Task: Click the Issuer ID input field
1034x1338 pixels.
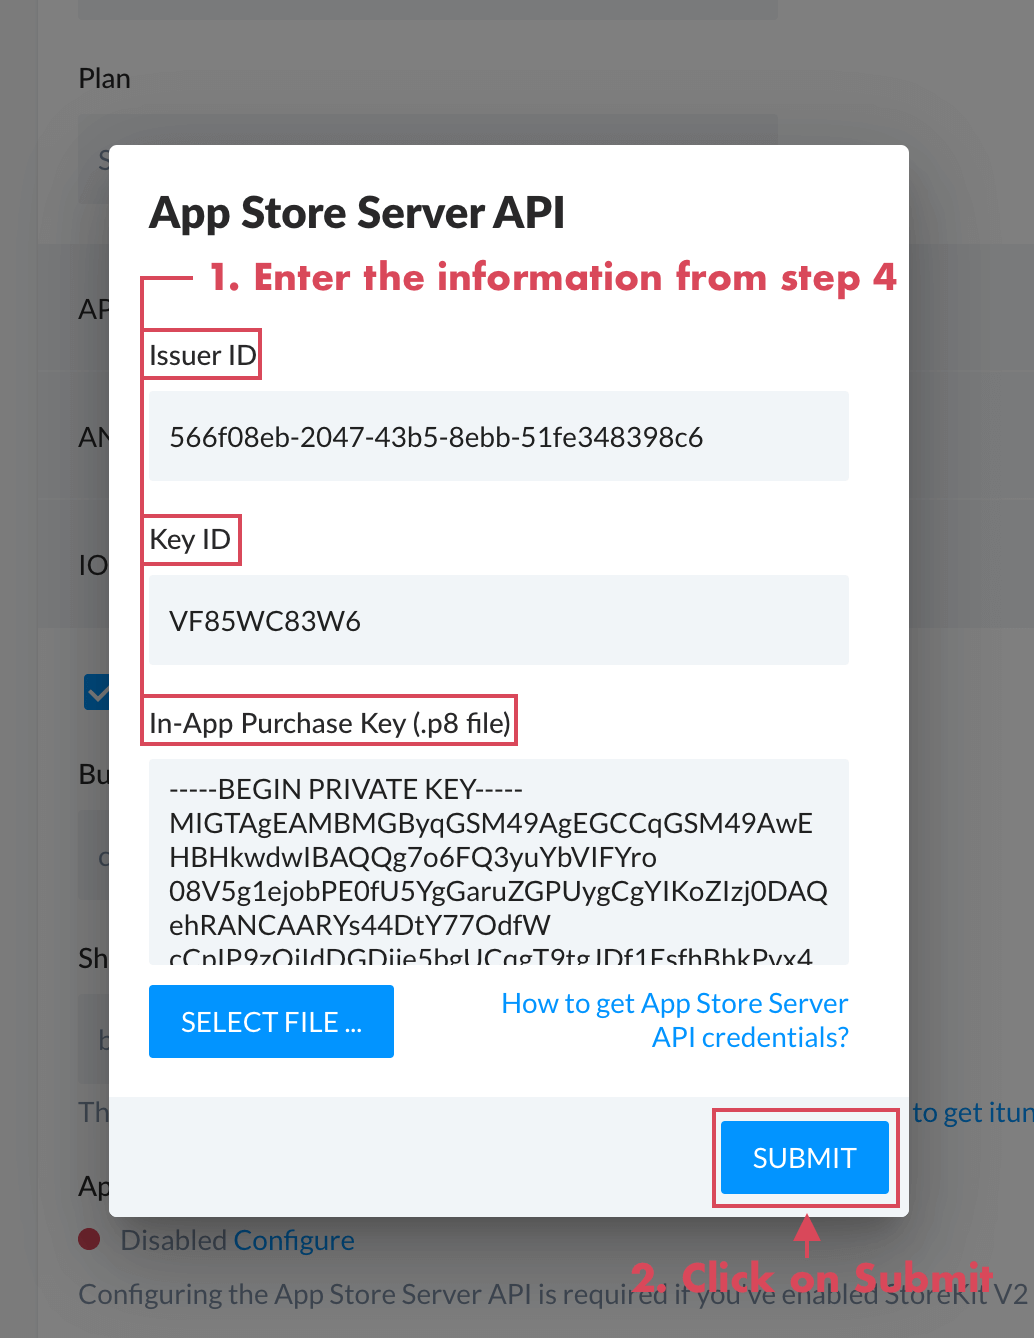Action: 498,437
